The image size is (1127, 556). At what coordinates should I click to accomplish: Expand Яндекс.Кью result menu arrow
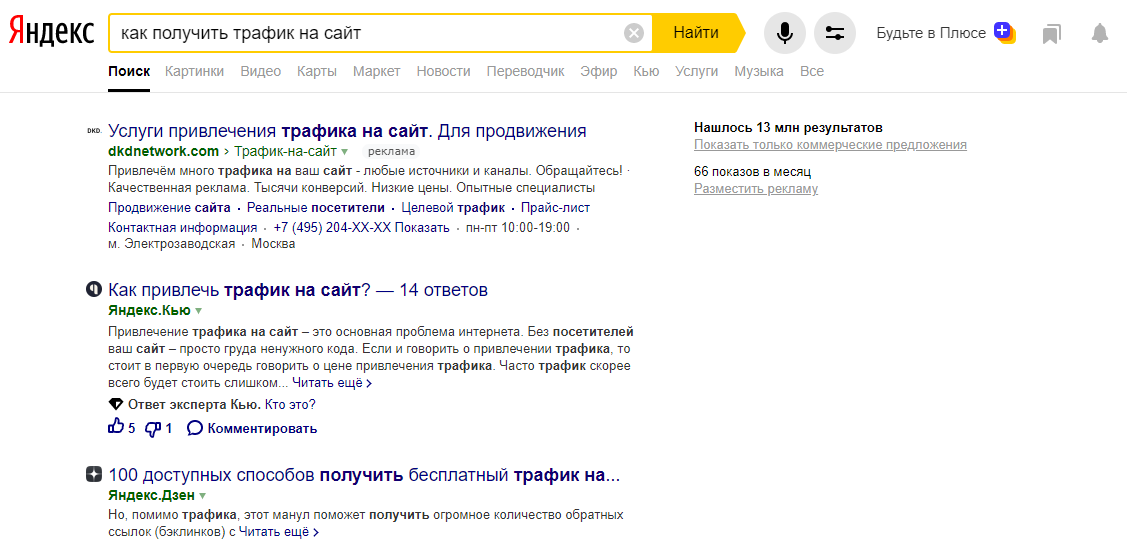click(x=198, y=311)
